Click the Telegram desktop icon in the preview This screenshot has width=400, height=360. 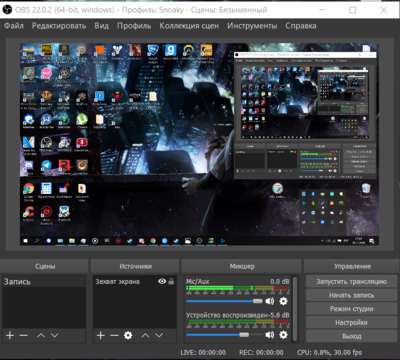tap(46, 165)
